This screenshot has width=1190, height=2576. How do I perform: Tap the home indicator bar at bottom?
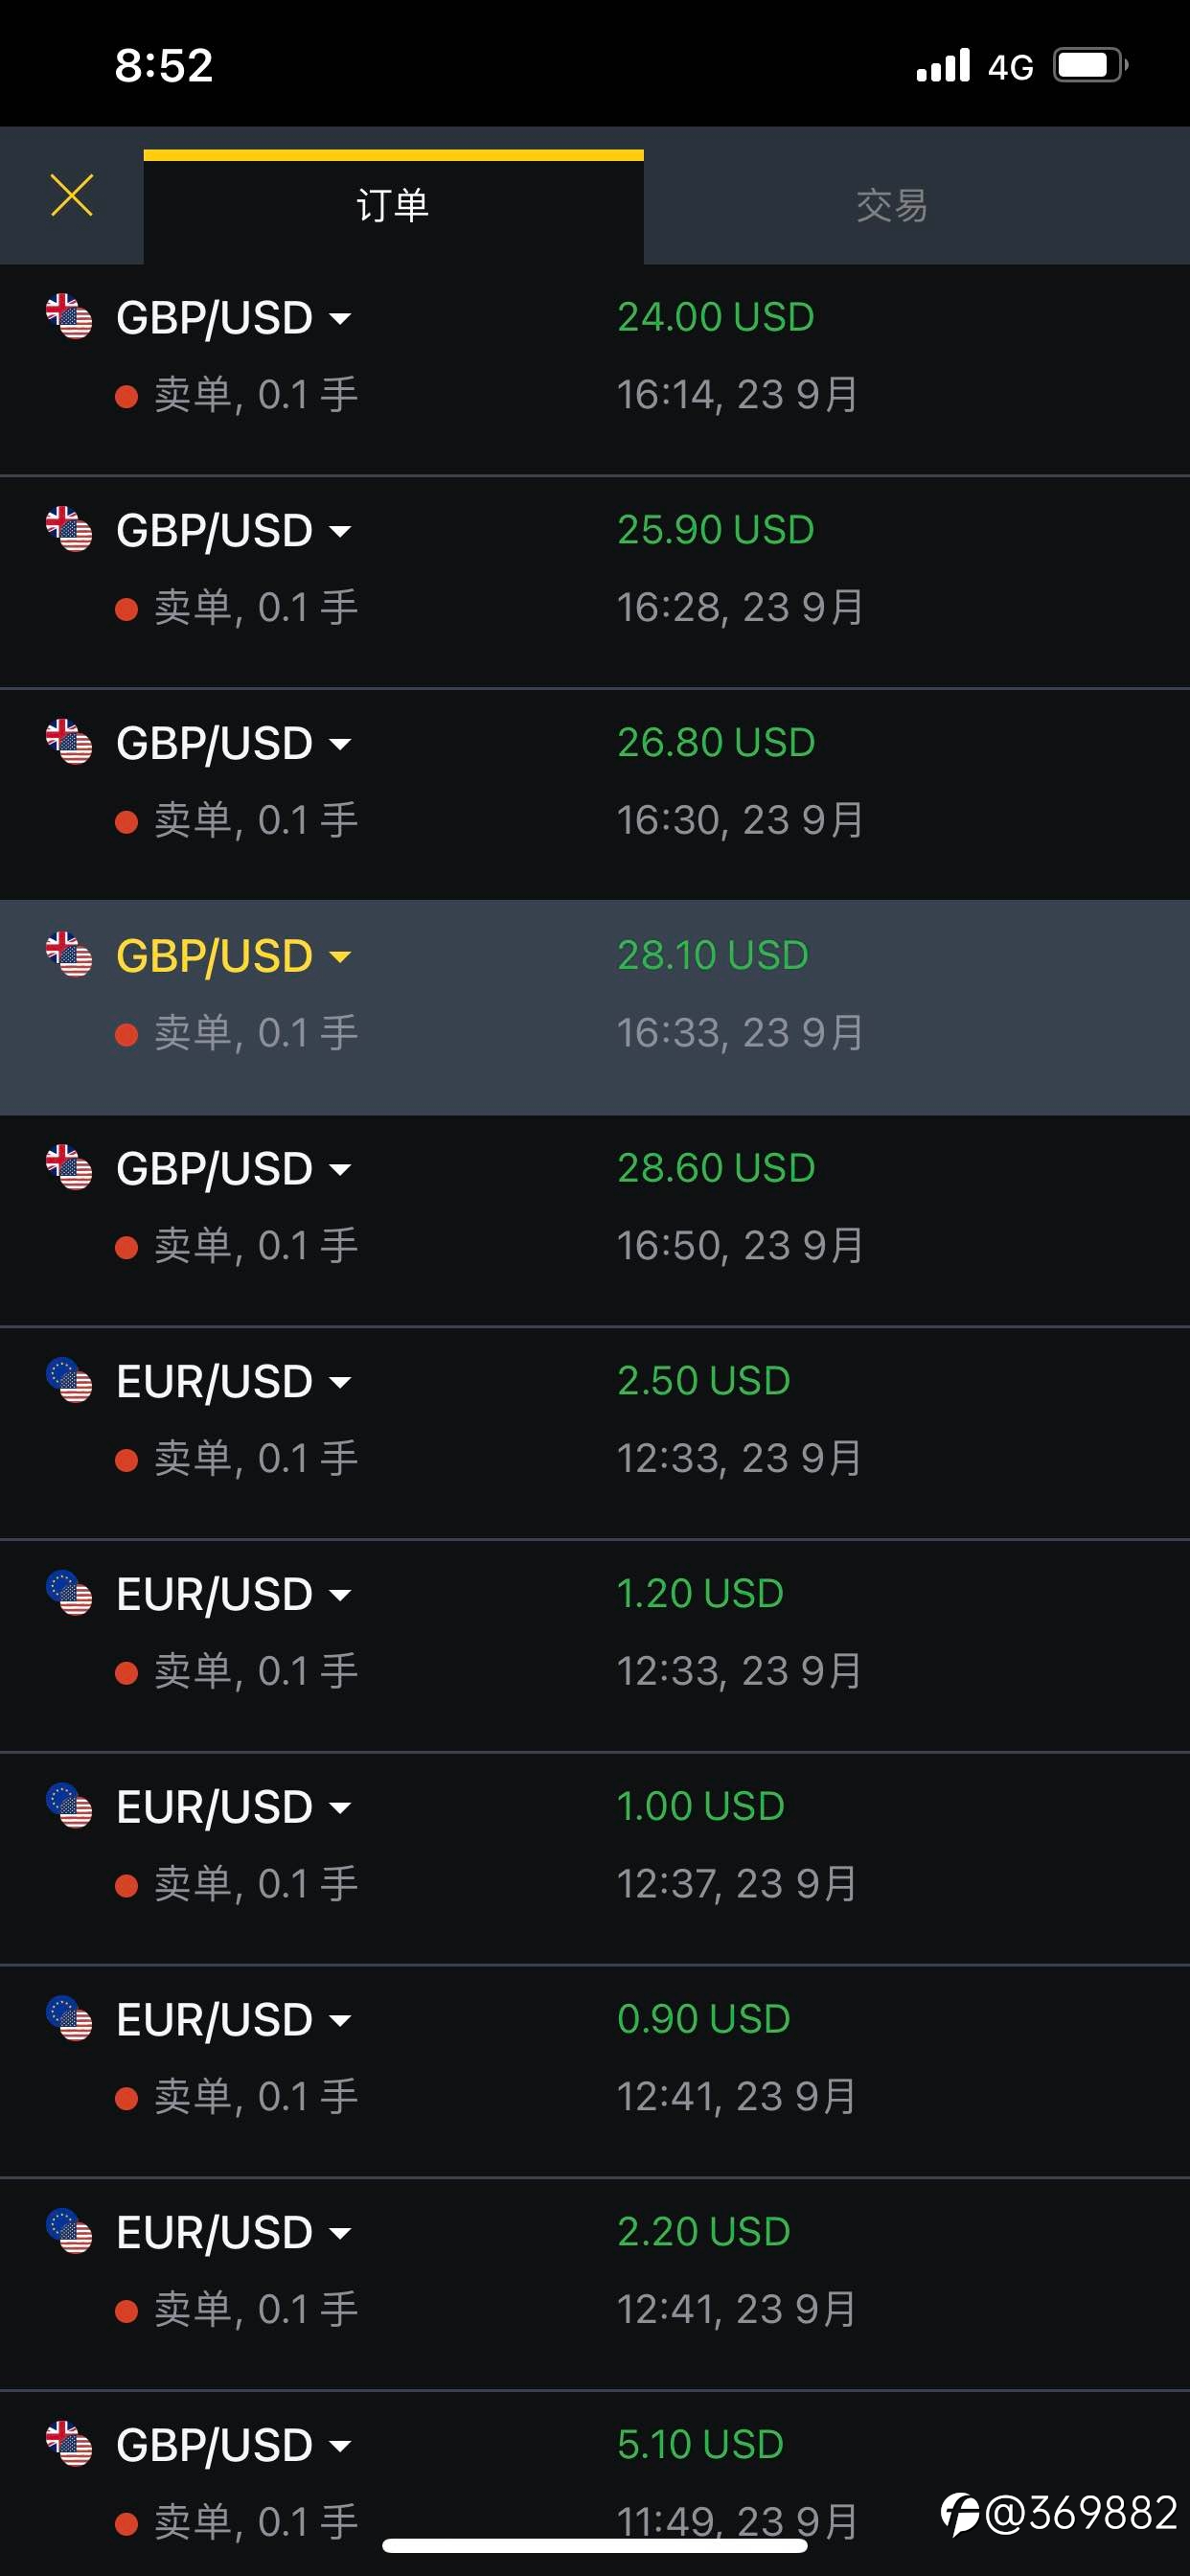[x=595, y=2545]
